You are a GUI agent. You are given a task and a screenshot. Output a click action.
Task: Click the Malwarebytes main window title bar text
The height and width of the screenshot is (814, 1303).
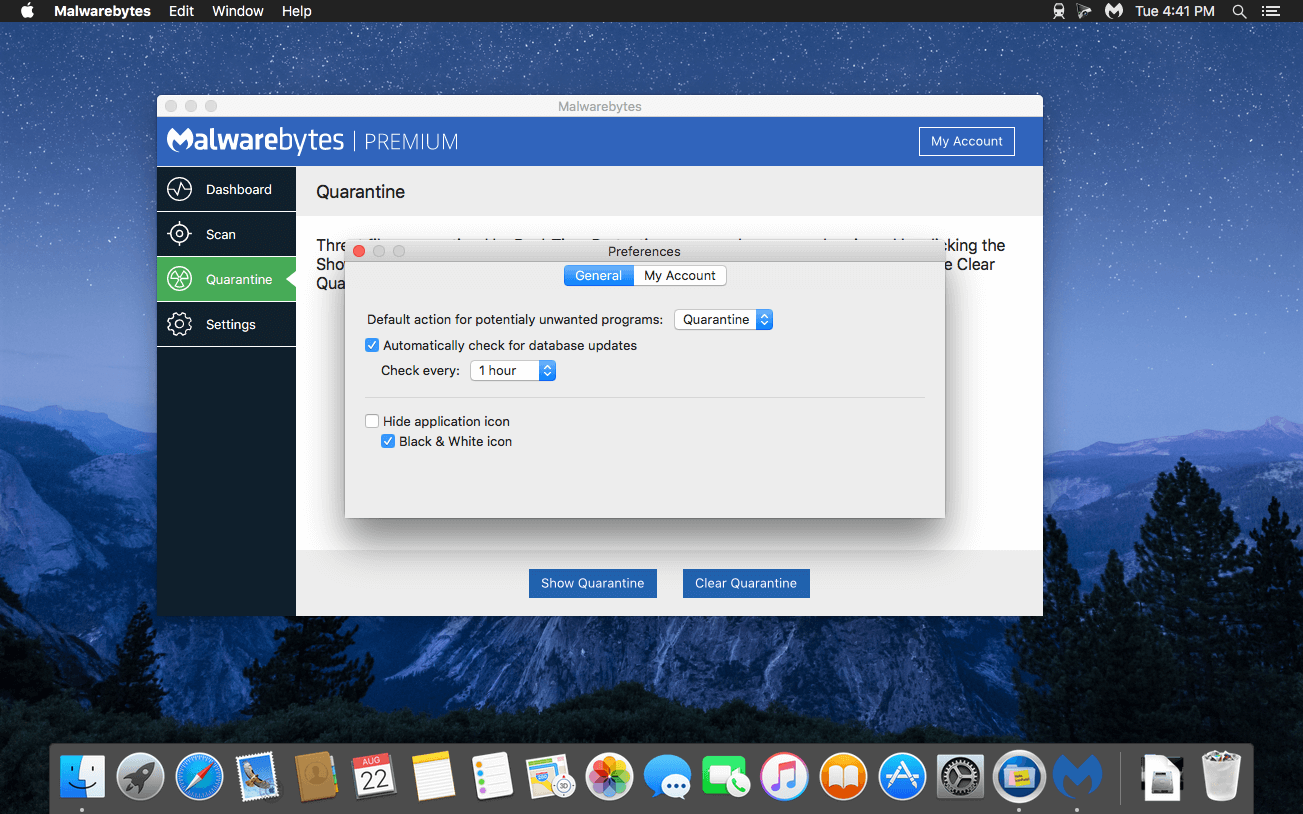pos(600,106)
